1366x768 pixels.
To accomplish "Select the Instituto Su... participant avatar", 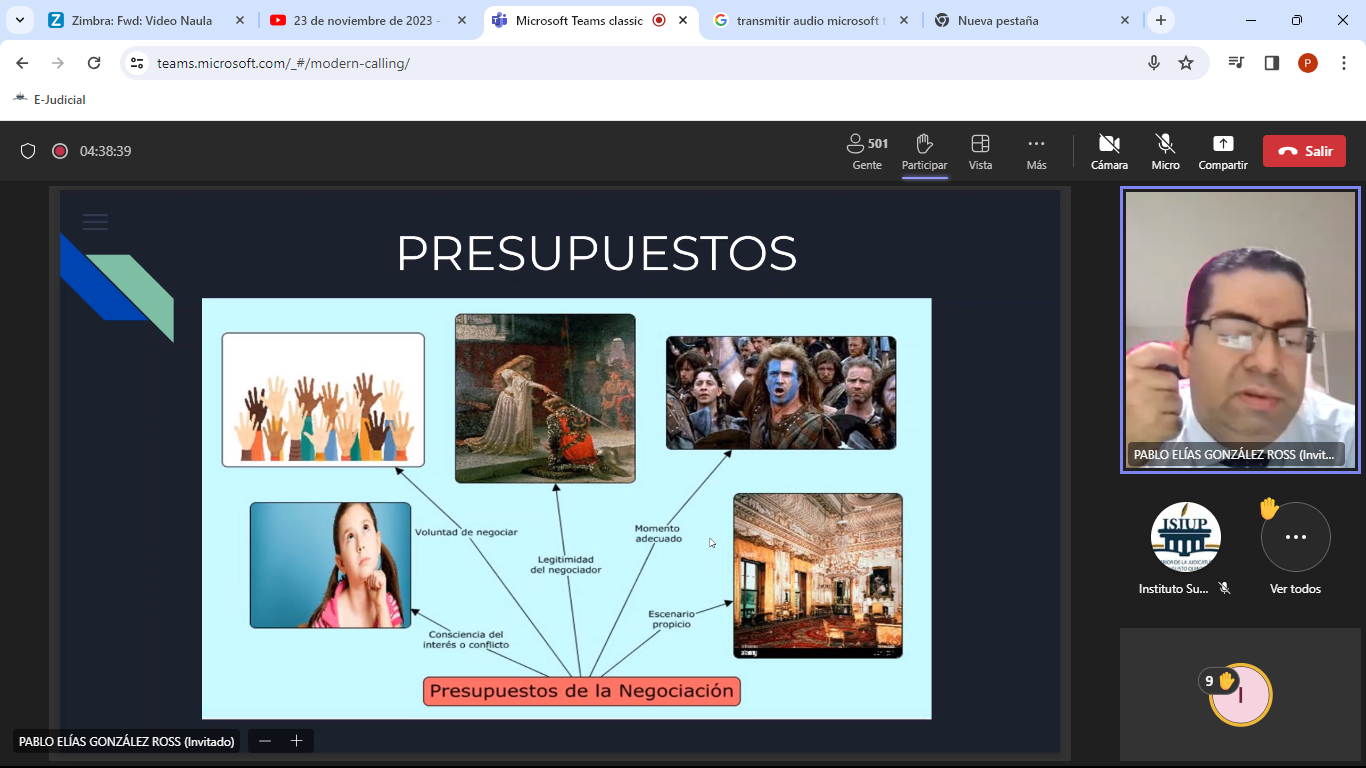I will click(x=1186, y=537).
